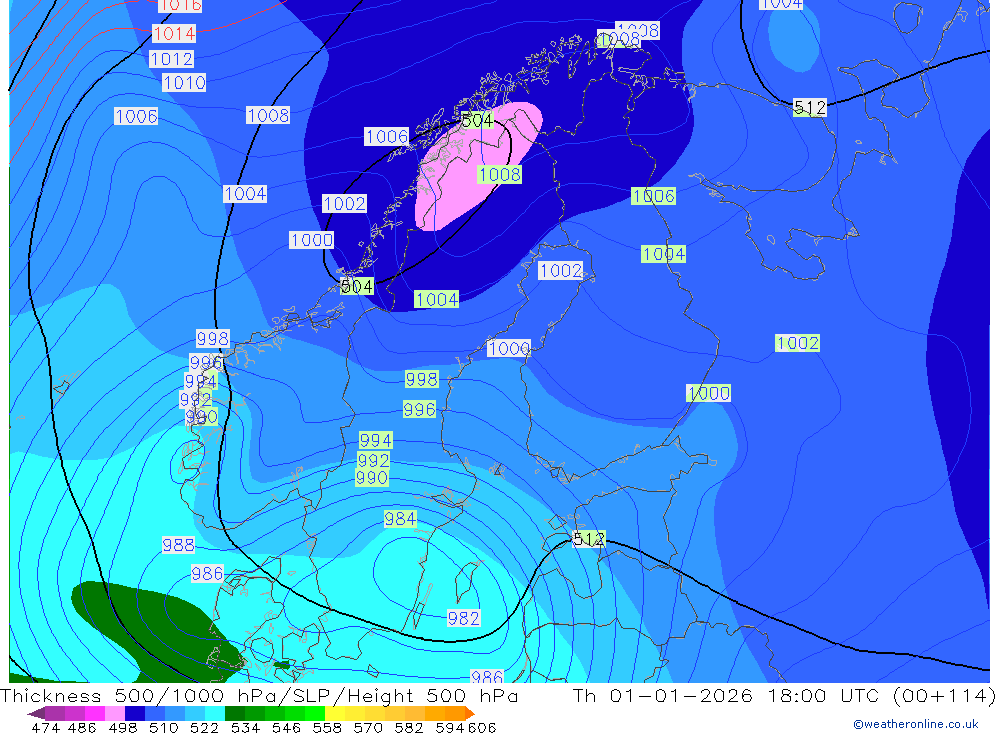Click the red 1014 isobar label
Image resolution: width=1000 pixels, height=733 pixels.
(174, 33)
